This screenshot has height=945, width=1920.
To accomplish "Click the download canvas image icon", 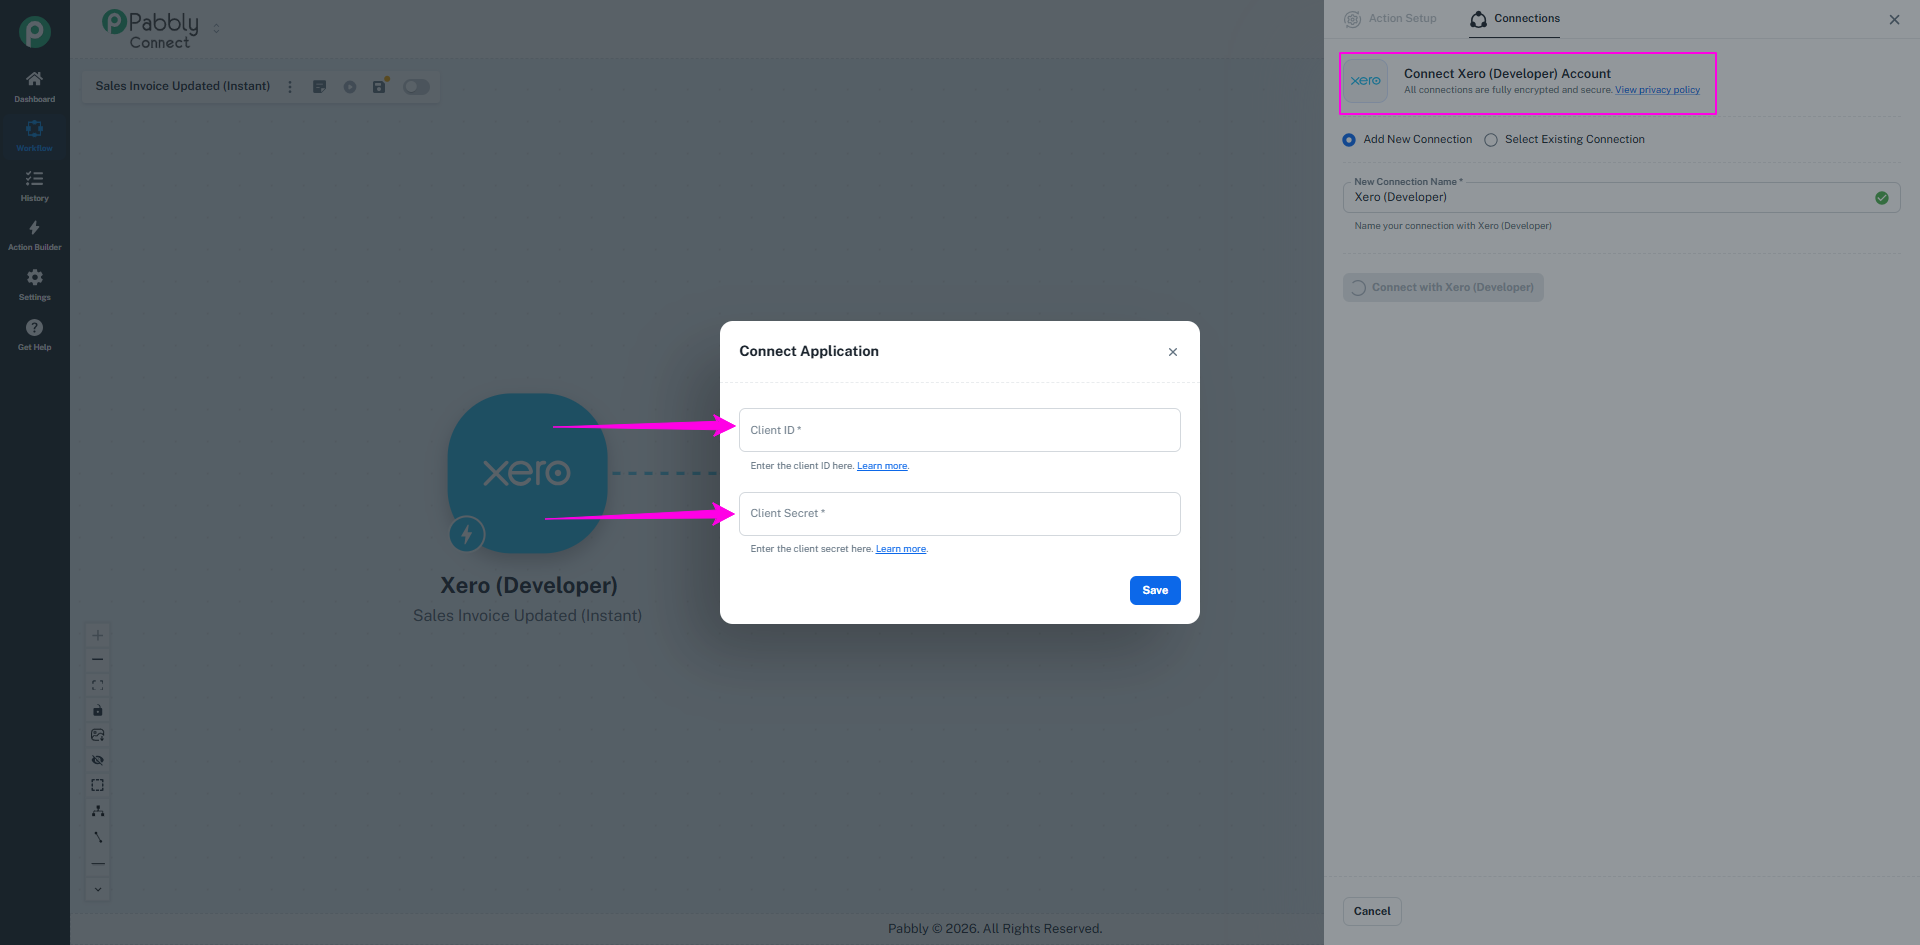I will point(98,735).
